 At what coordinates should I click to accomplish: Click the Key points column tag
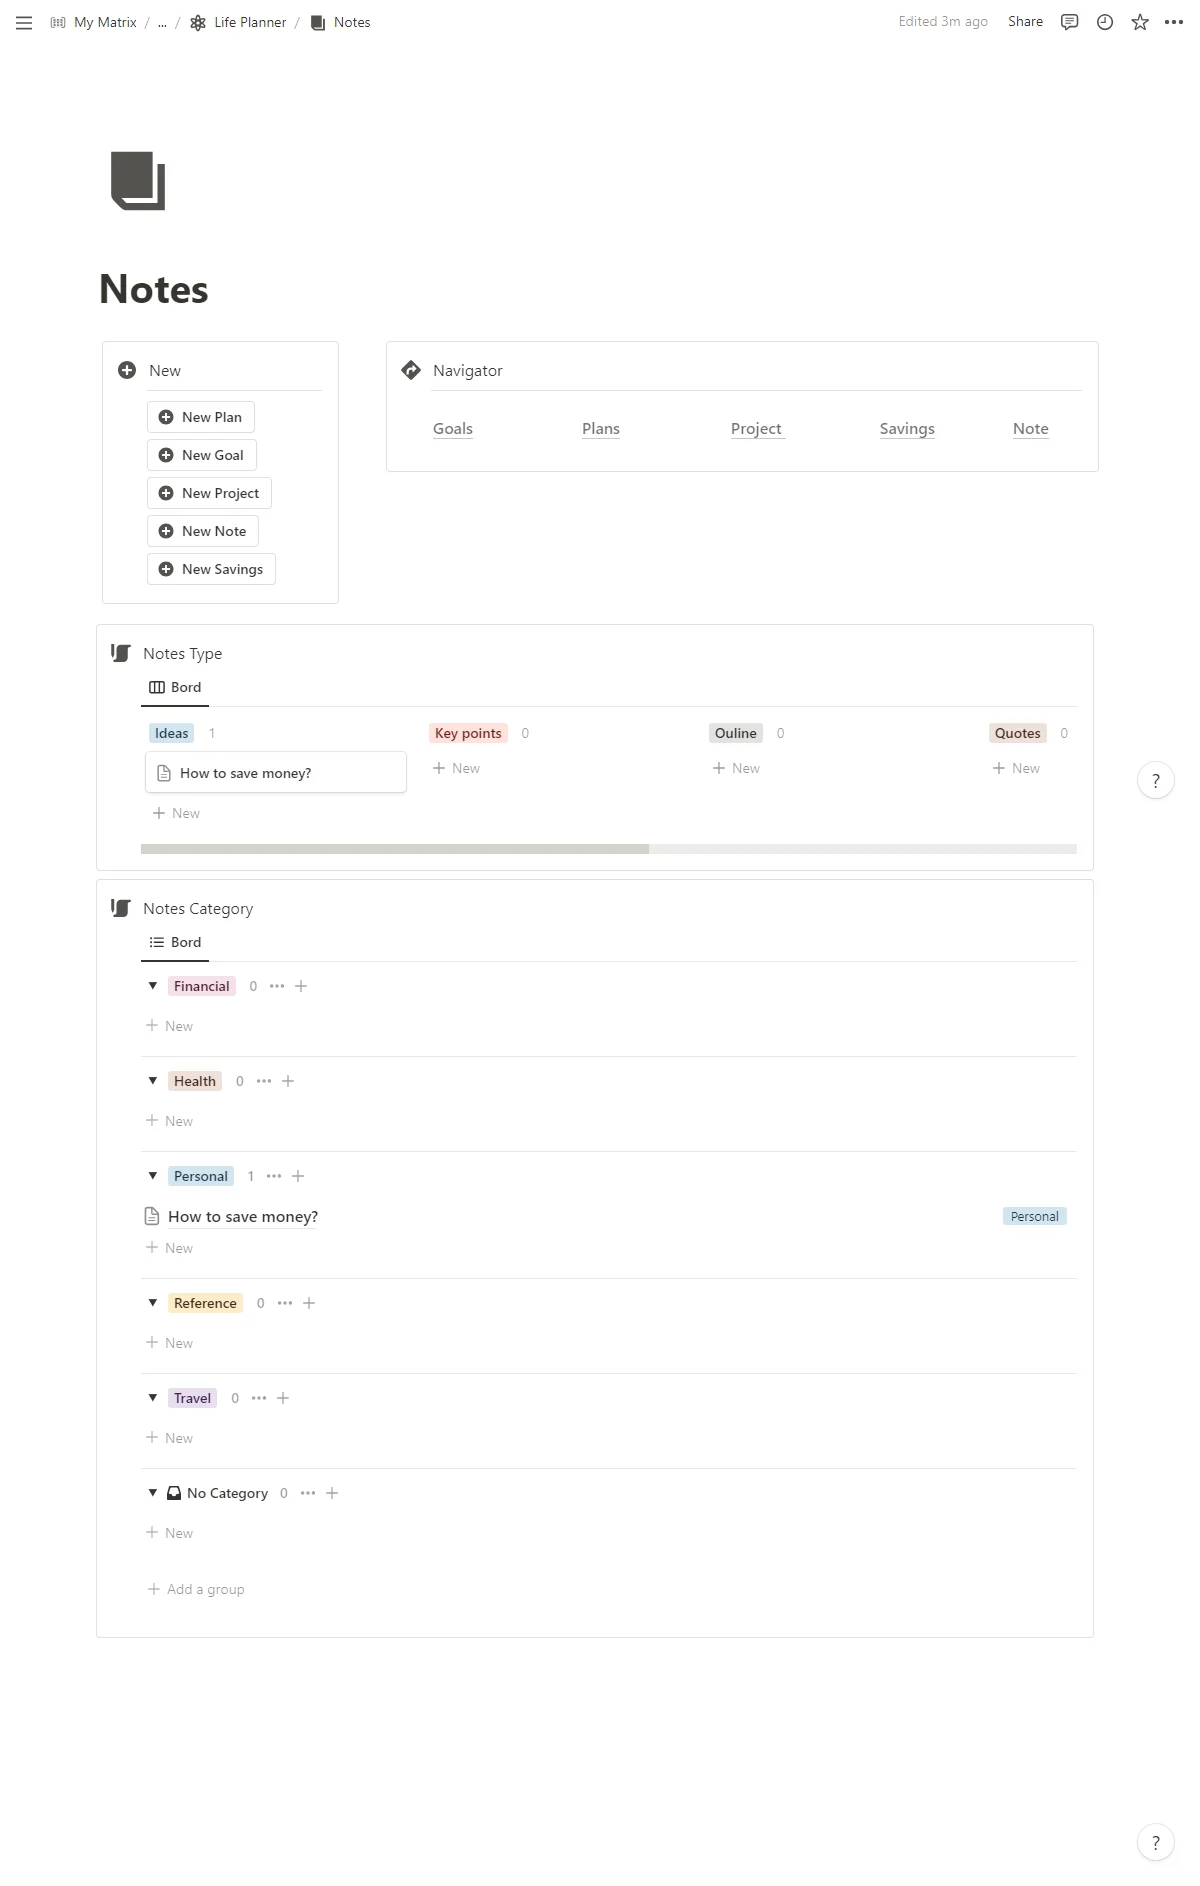click(x=468, y=733)
